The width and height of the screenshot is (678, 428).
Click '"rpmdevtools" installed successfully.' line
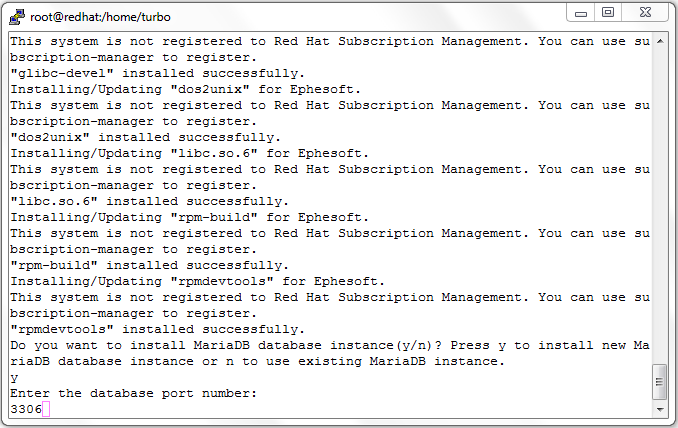pyautogui.click(x=158, y=329)
